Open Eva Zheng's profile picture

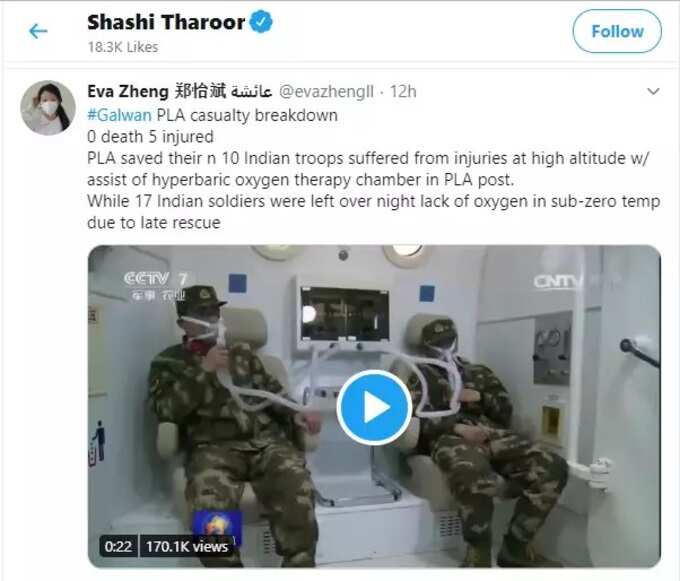[48, 108]
